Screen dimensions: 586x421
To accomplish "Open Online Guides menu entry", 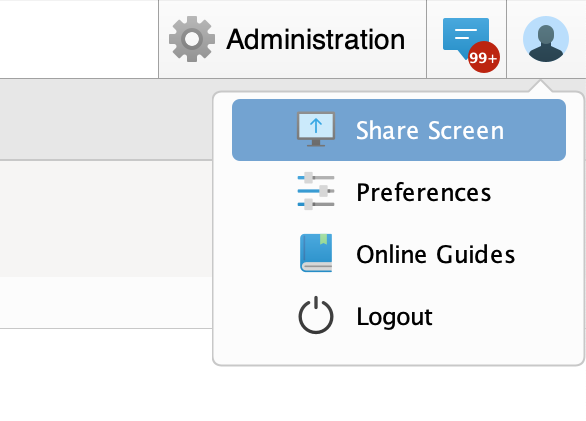I will coord(399,254).
